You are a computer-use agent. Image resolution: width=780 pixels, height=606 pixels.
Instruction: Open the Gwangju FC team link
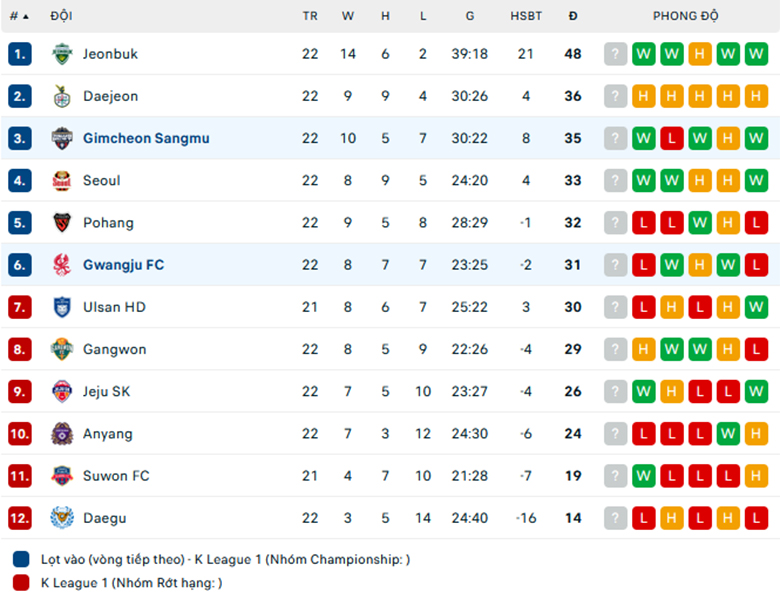point(123,265)
